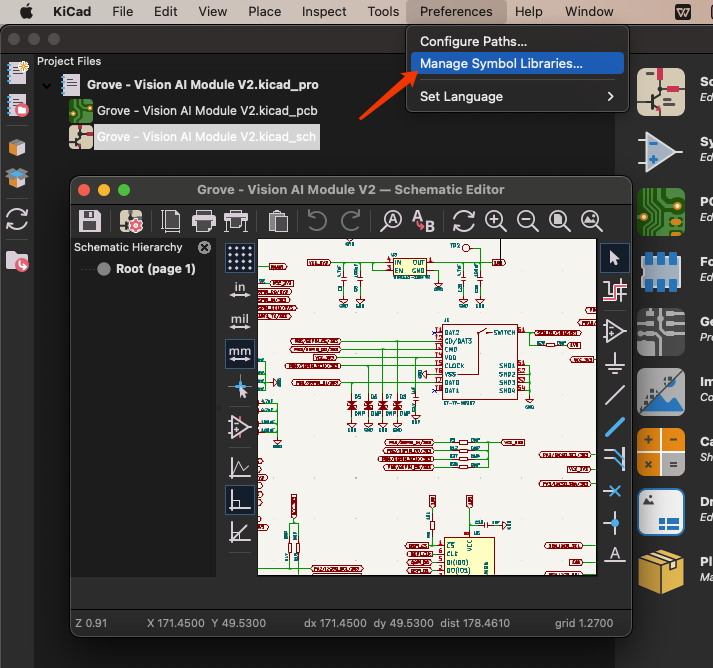Click Zoom to Objects icon
The image size is (713, 668).
592,221
